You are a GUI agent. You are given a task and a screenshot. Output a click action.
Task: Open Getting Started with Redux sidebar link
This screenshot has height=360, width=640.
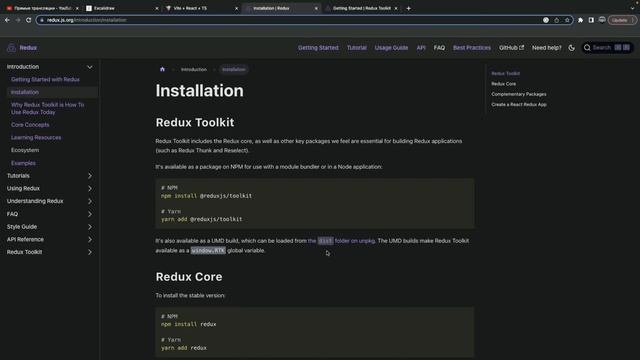click(45, 79)
